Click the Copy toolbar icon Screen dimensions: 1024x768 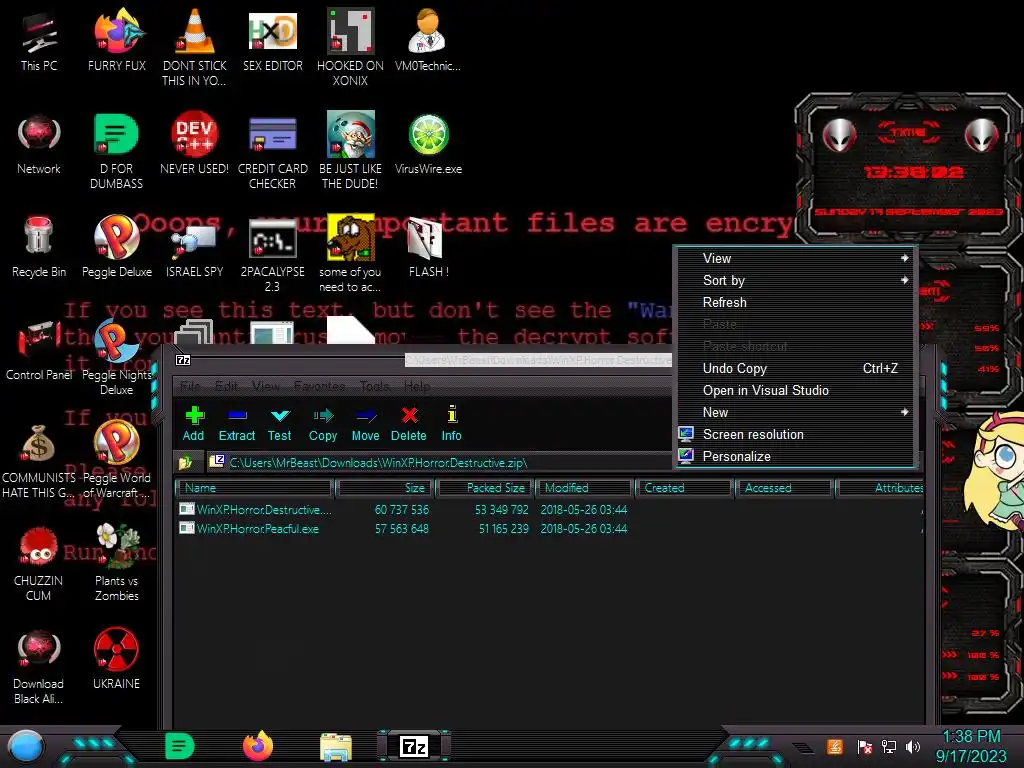[323, 424]
